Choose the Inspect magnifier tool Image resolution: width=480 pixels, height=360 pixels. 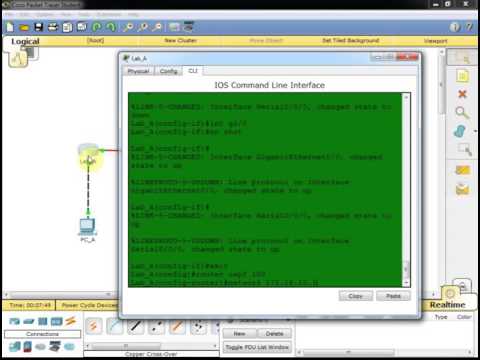[x=462, y=113]
